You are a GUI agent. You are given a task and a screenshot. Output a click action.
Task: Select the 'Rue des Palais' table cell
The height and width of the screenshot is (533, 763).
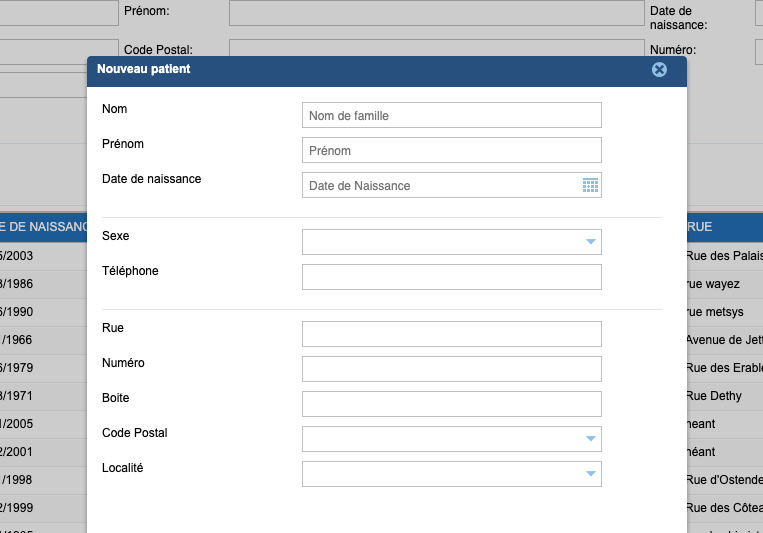click(x=725, y=256)
